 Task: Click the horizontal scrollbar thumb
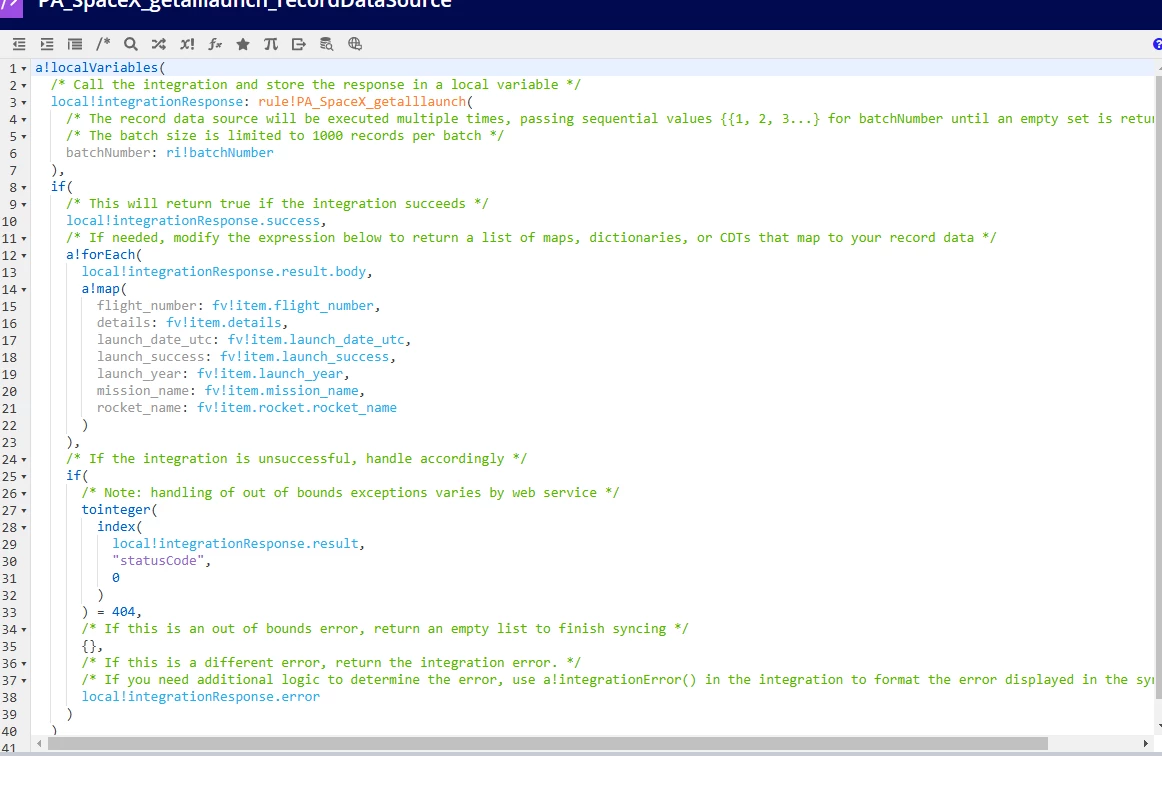click(548, 744)
